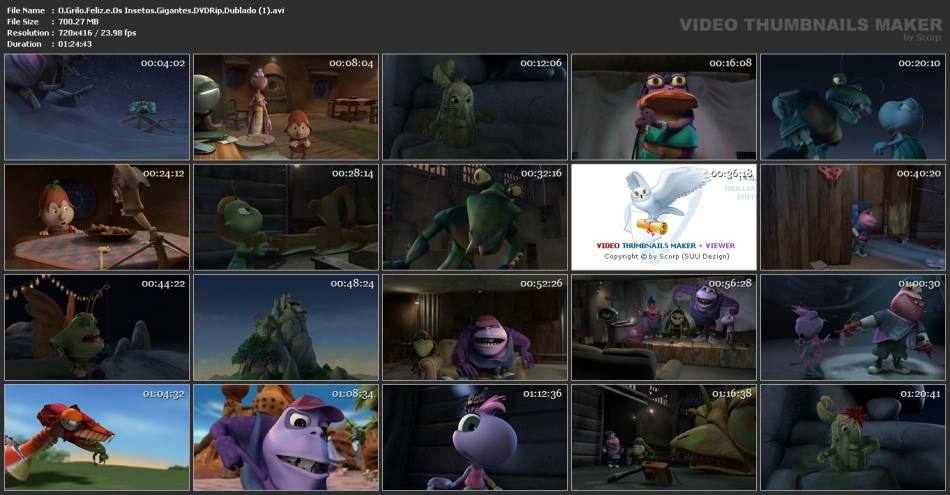
Task: Click the file name O.Grilo.Feliz.e.Os Insetos.Gigantes text
Action: 171,10
